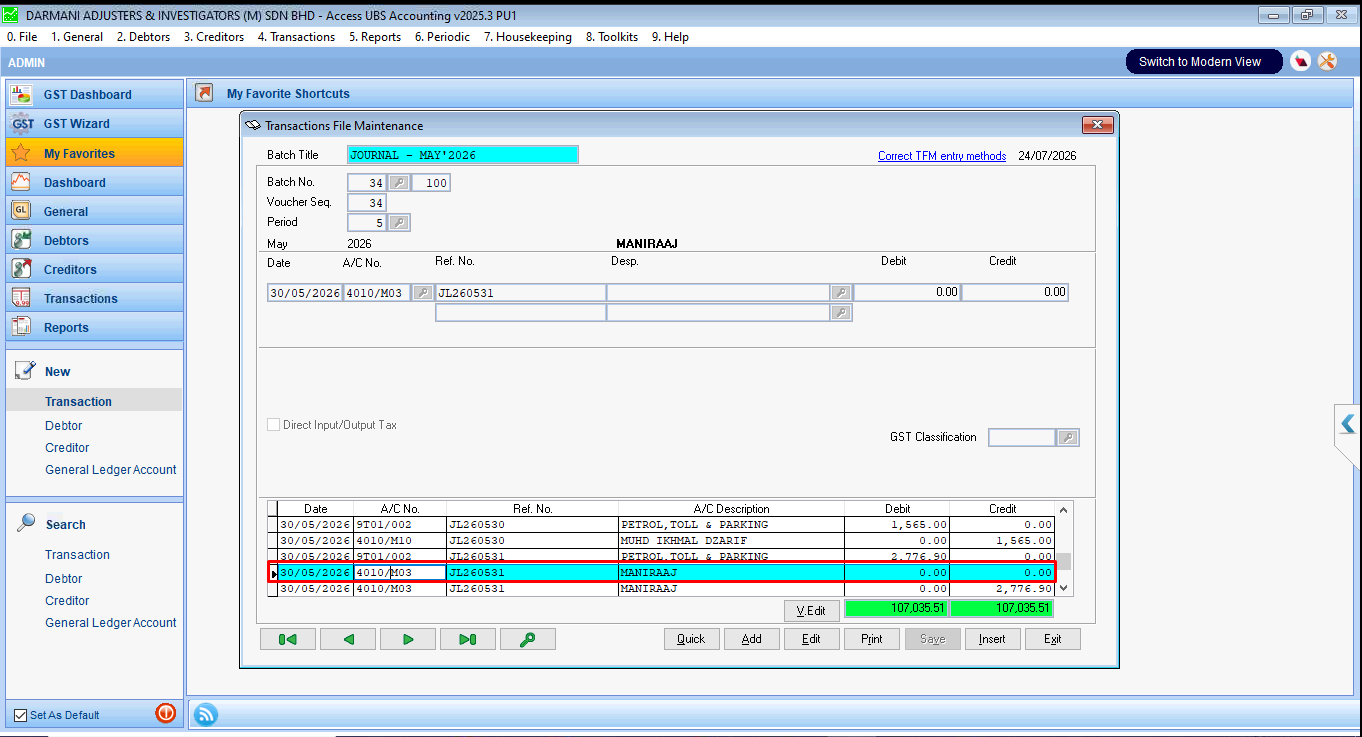The height and width of the screenshot is (737, 1362).
Task: Click the Insert button
Action: [x=992, y=639]
